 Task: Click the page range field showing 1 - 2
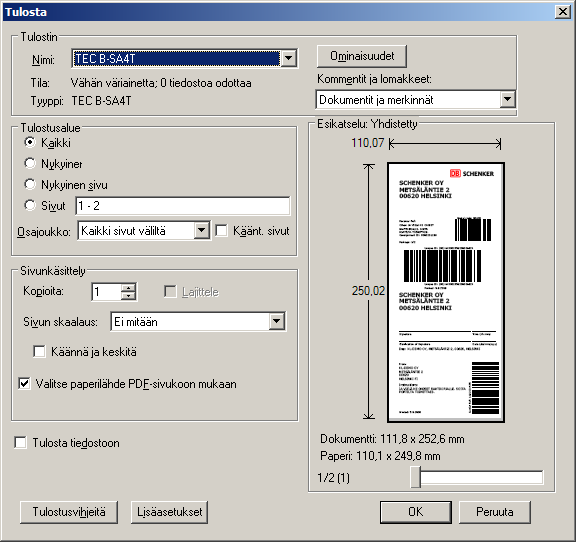183,206
